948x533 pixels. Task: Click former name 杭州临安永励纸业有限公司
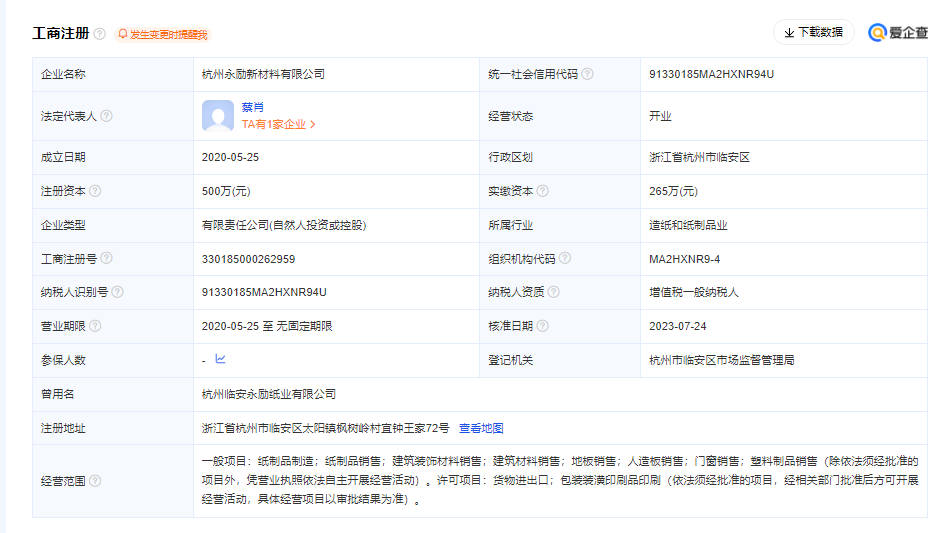pyautogui.click(x=268, y=394)
